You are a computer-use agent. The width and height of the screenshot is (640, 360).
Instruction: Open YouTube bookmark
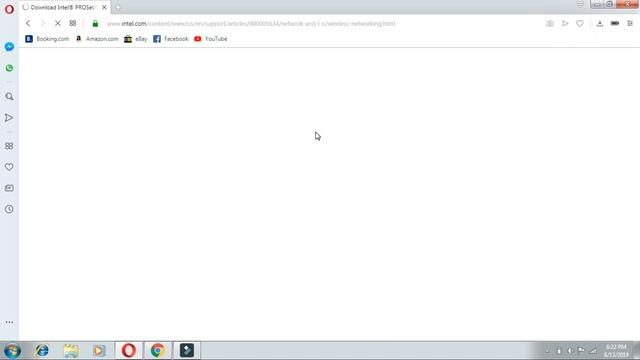[211, 39]
